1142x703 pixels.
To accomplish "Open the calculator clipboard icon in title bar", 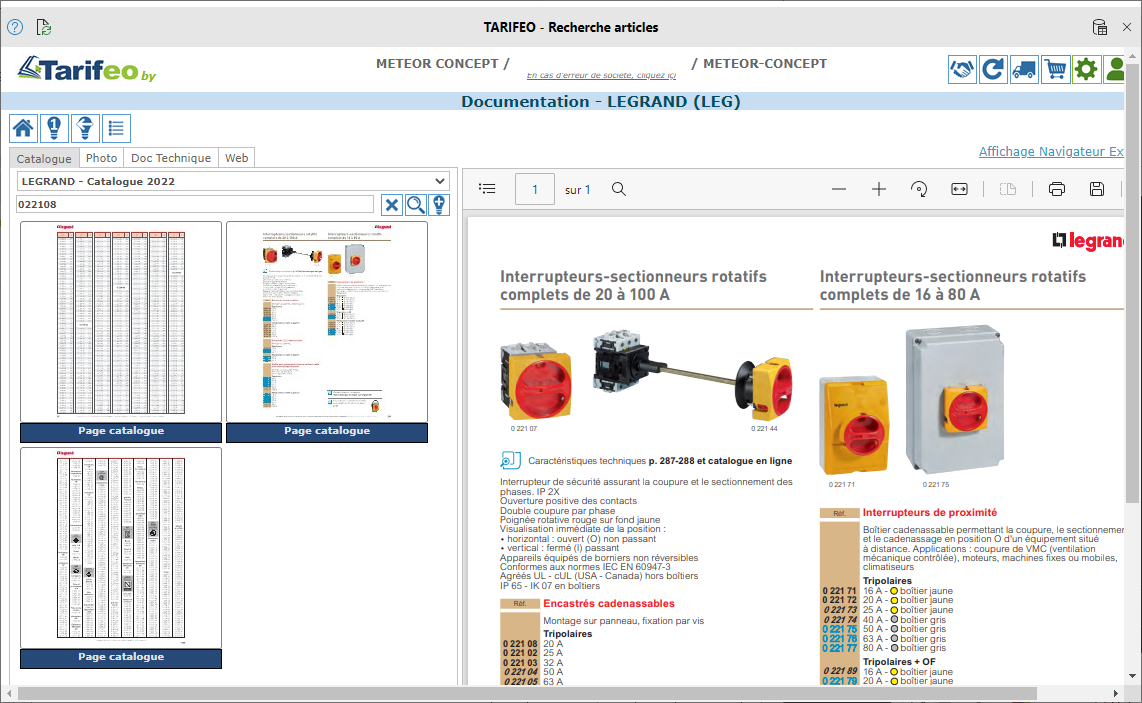I will (x=1100, y=28).
